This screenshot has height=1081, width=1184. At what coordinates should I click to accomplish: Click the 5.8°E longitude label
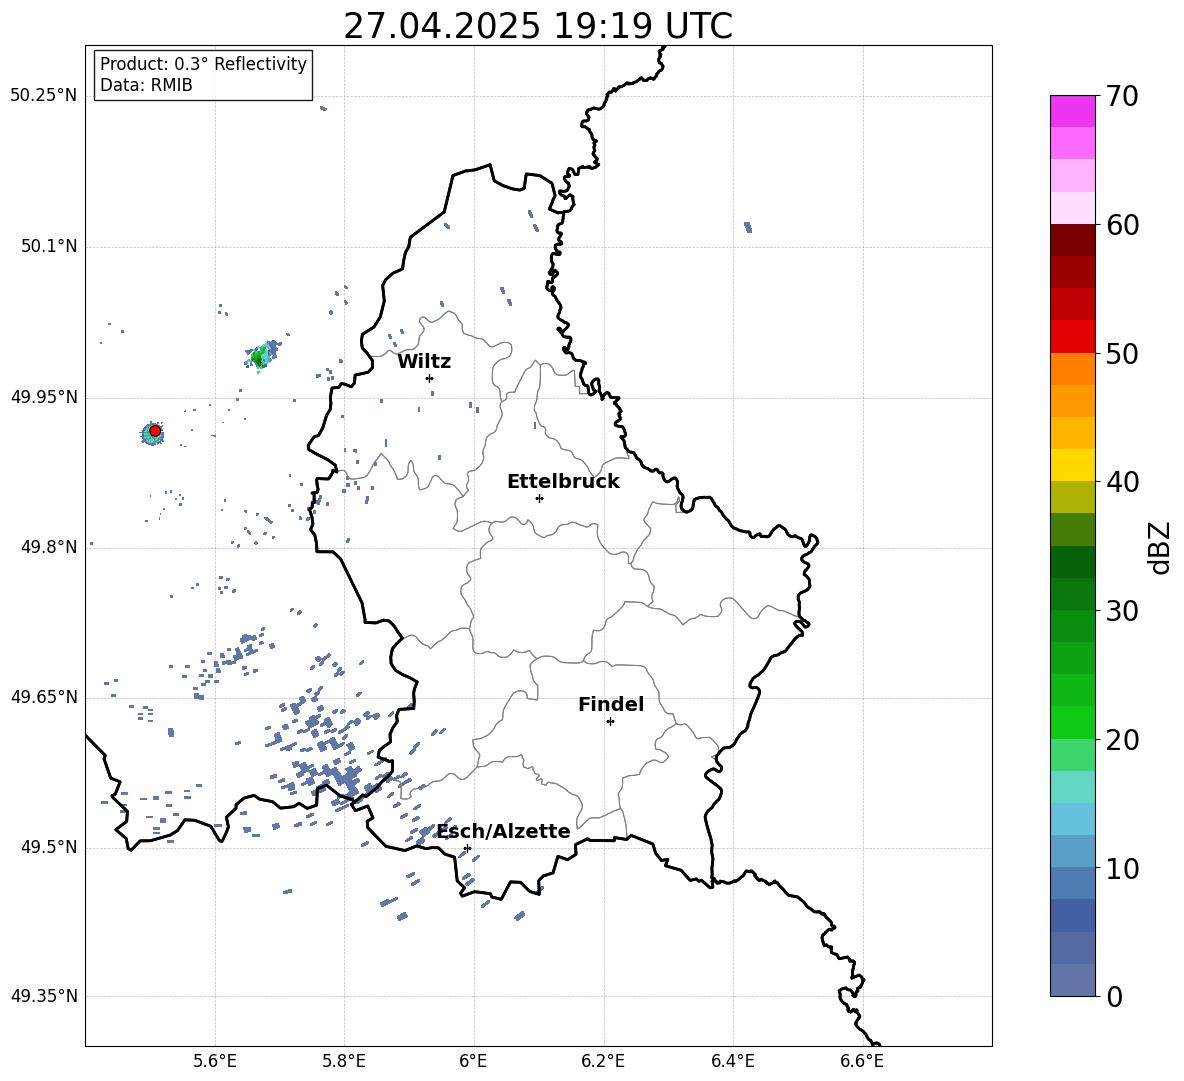point(344,1061)
